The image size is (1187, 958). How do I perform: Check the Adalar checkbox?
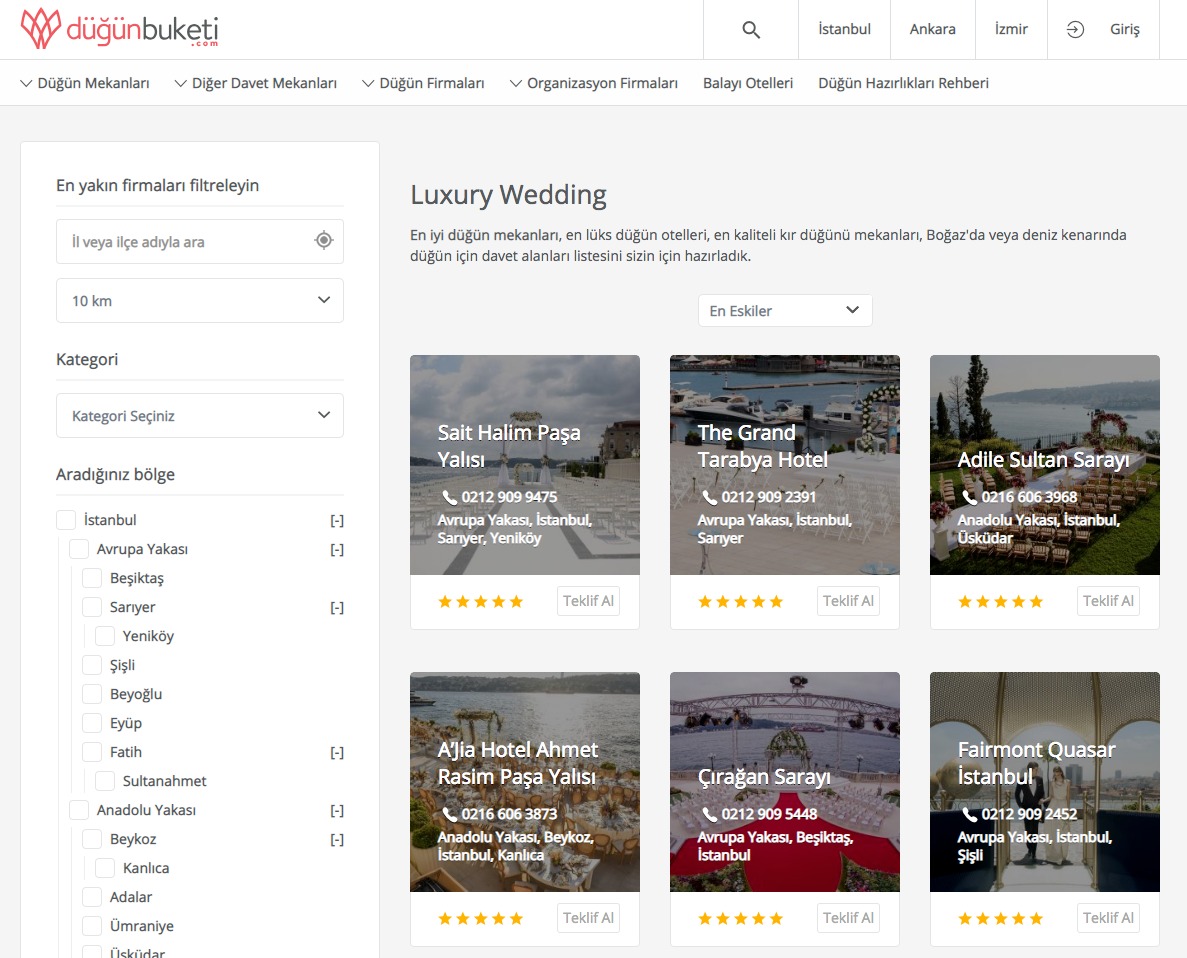(x=92, y=897)
